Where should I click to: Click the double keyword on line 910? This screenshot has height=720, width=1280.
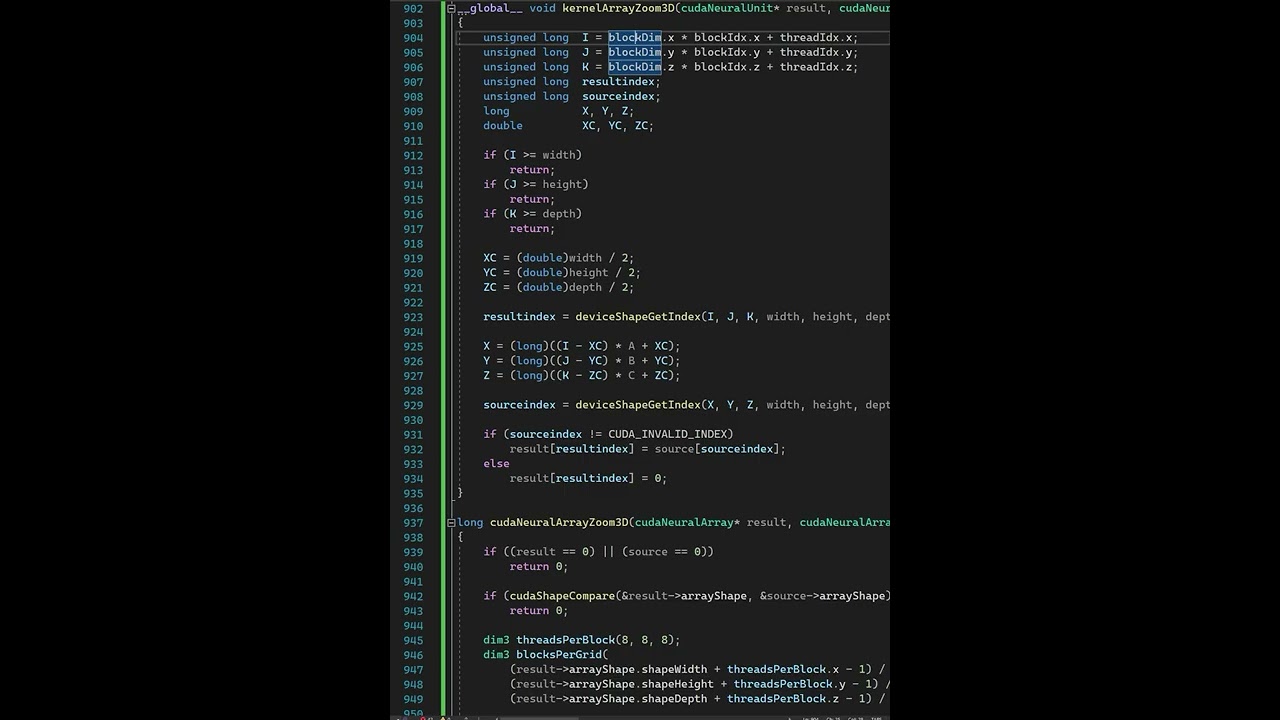coord(503,126)
